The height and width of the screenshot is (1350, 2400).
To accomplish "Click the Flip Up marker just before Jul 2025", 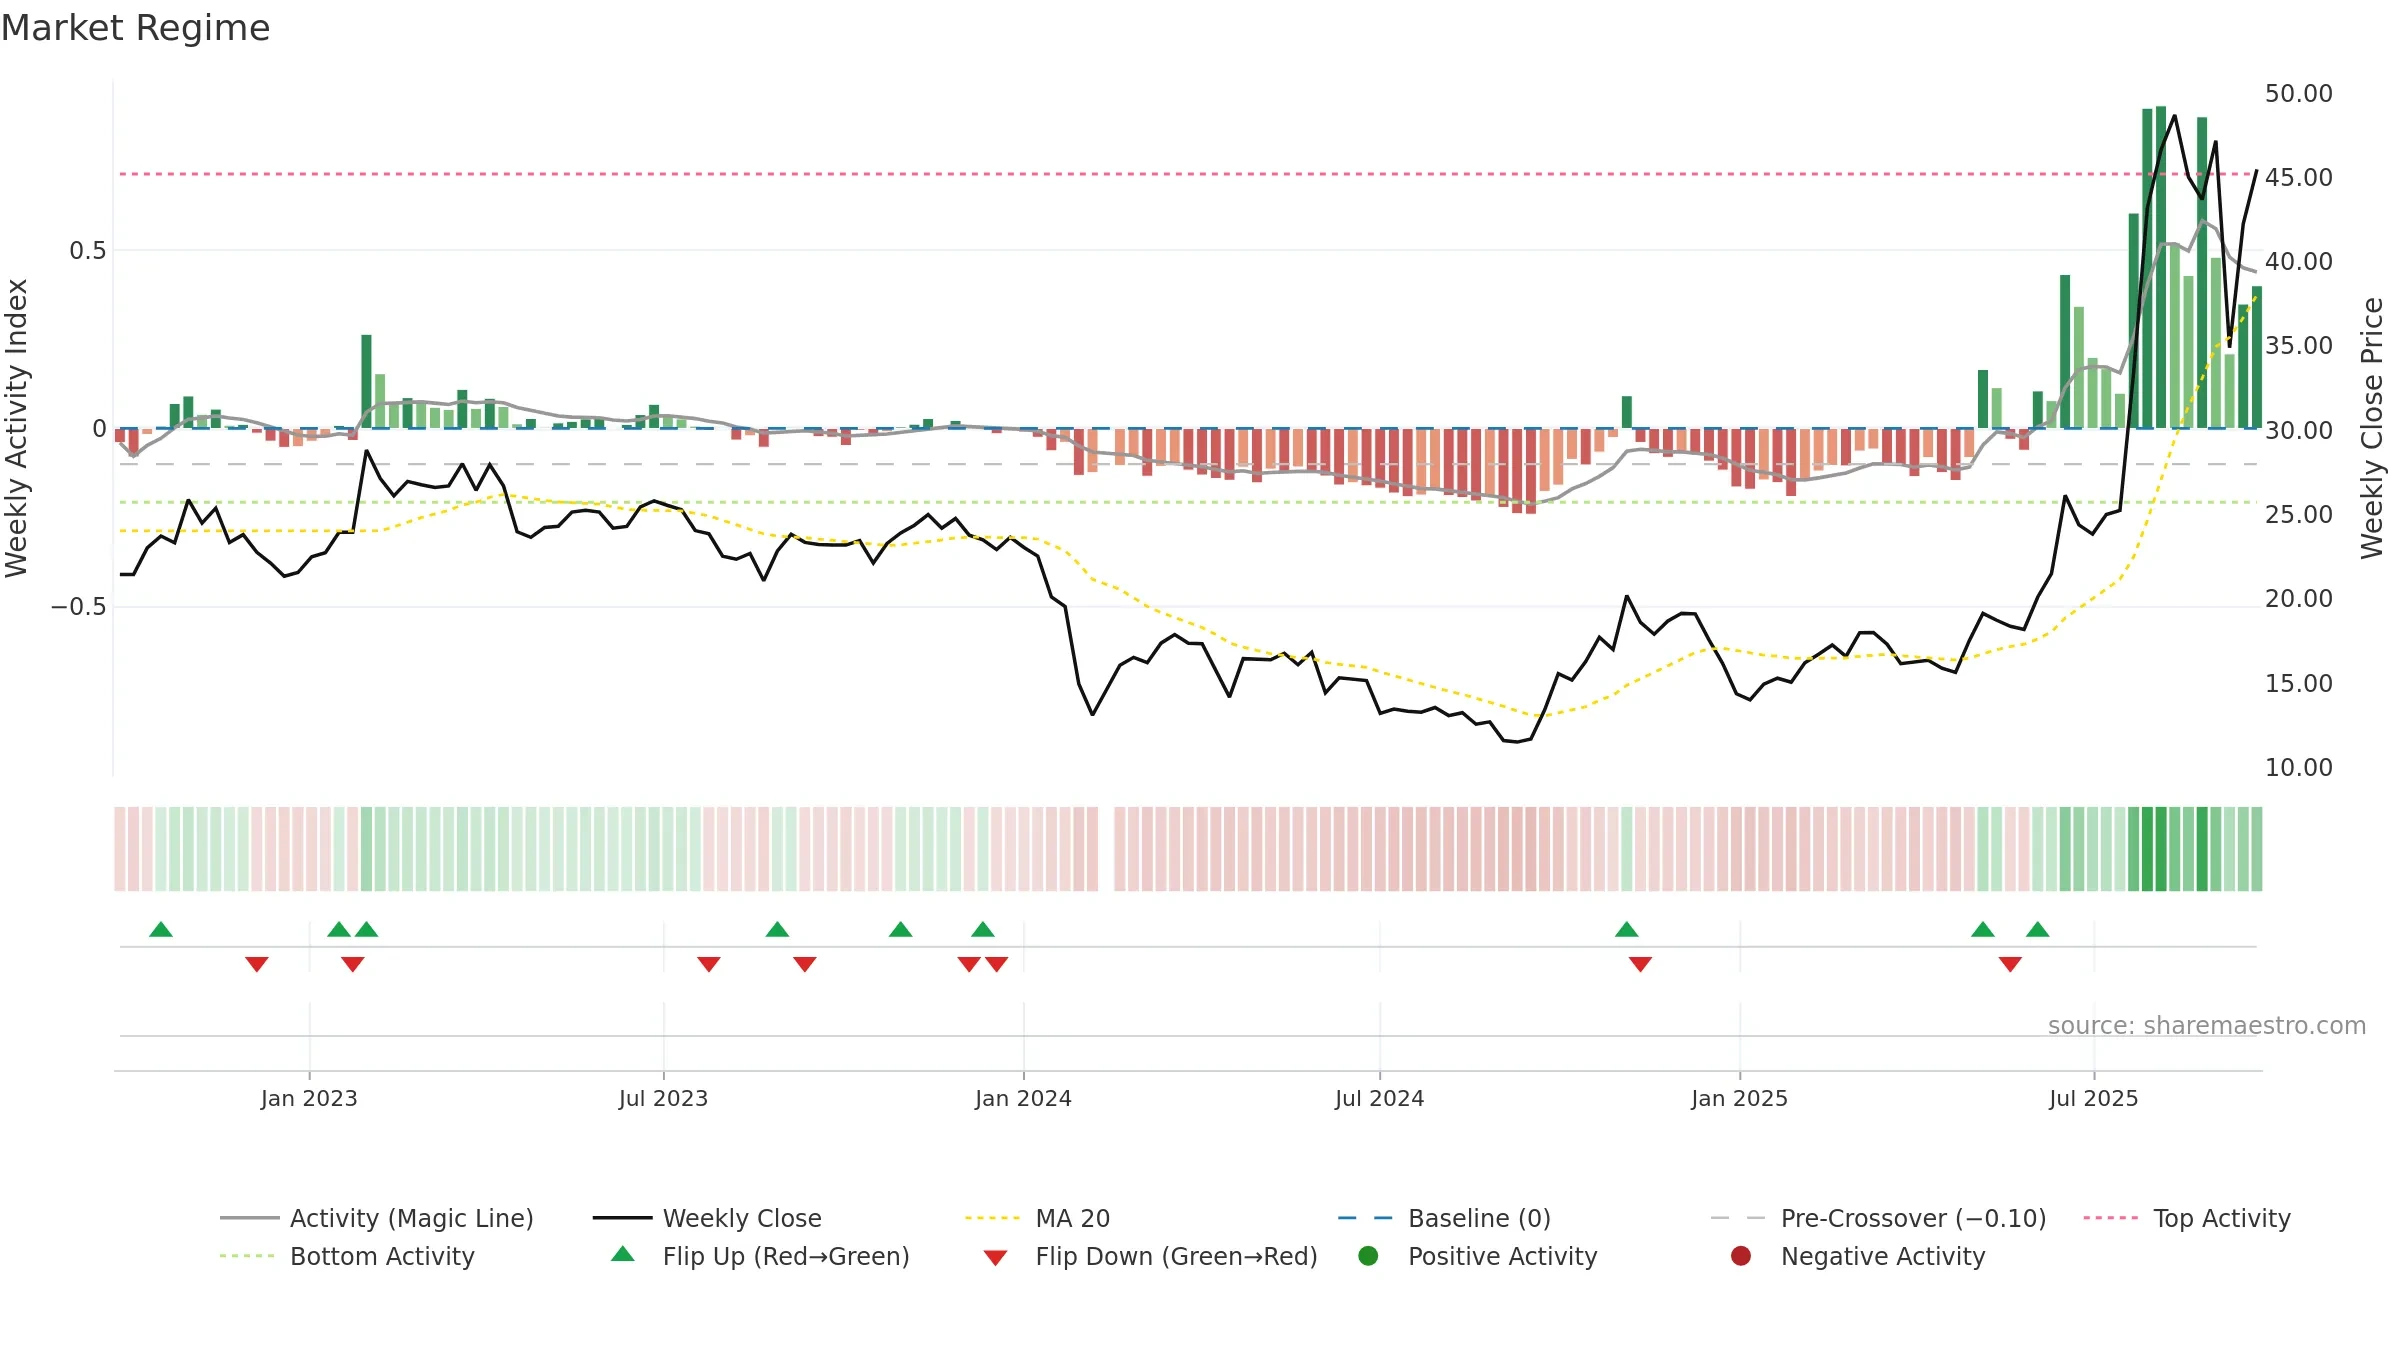I will [2037, 929].
